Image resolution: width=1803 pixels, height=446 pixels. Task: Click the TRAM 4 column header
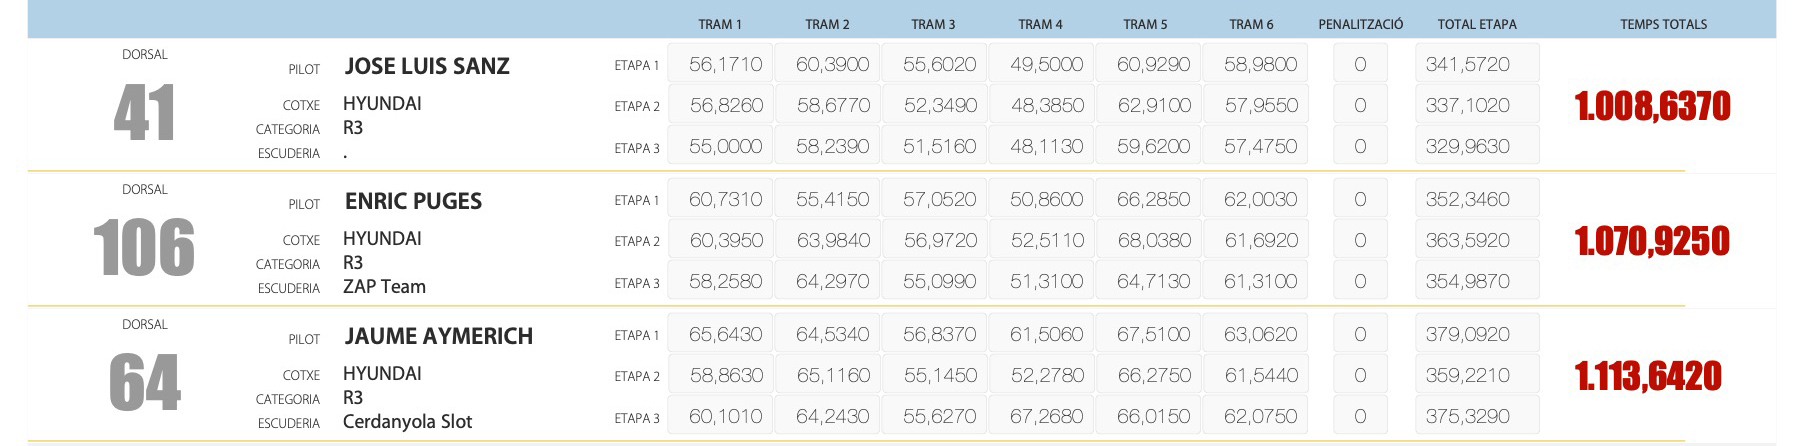(1040, 24)
